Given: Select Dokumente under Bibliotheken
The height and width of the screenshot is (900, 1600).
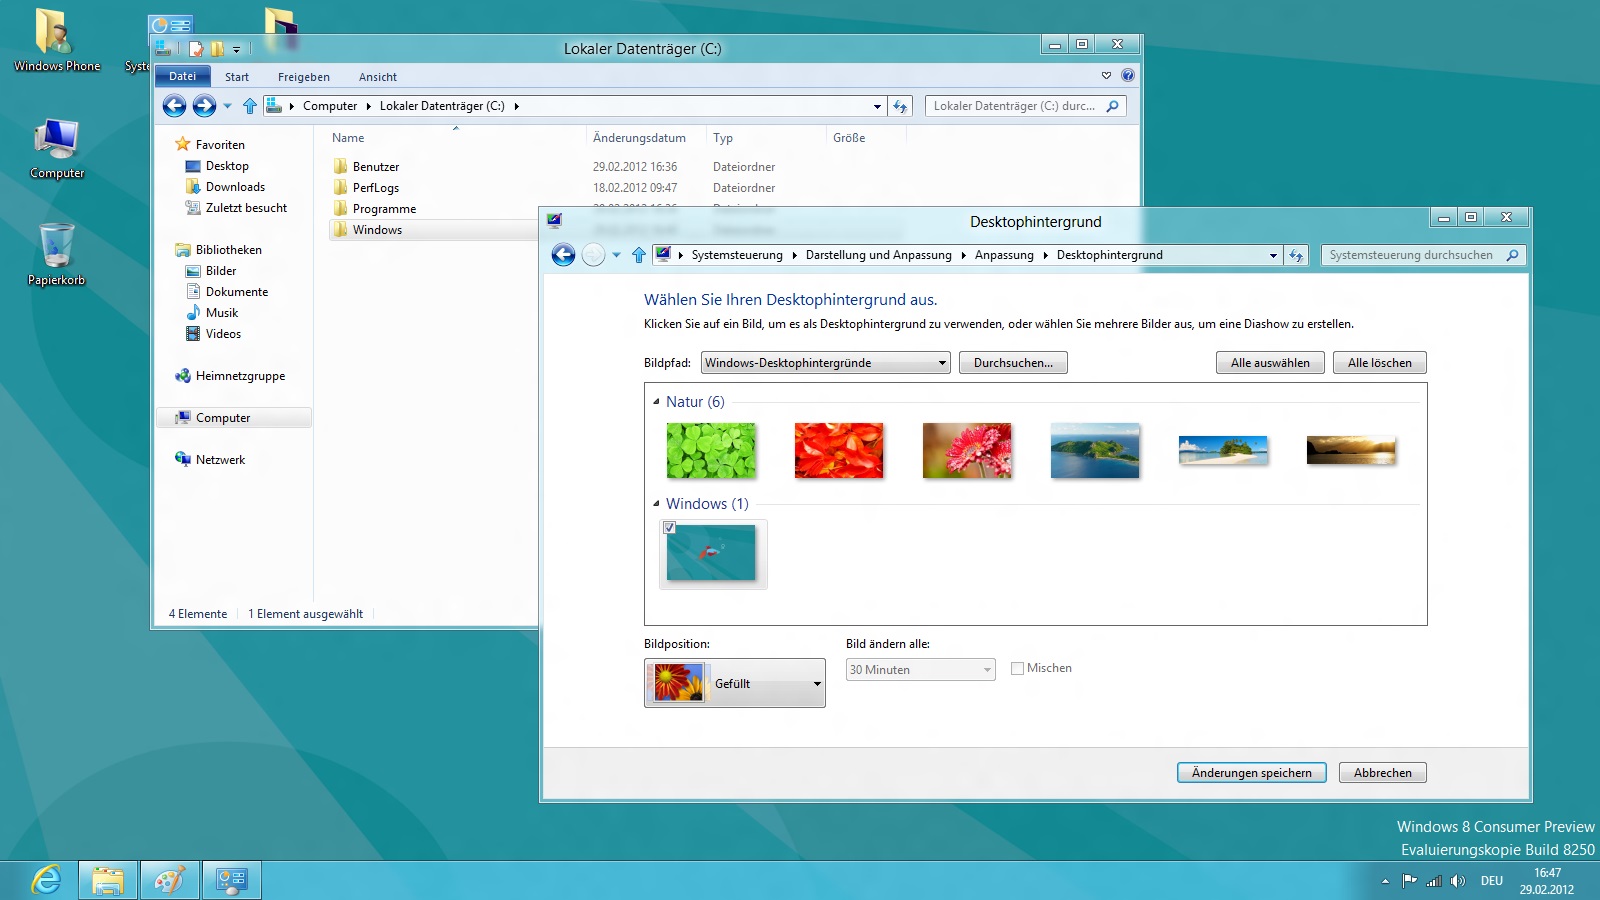Looking at the screenshot, I should 237,292.
